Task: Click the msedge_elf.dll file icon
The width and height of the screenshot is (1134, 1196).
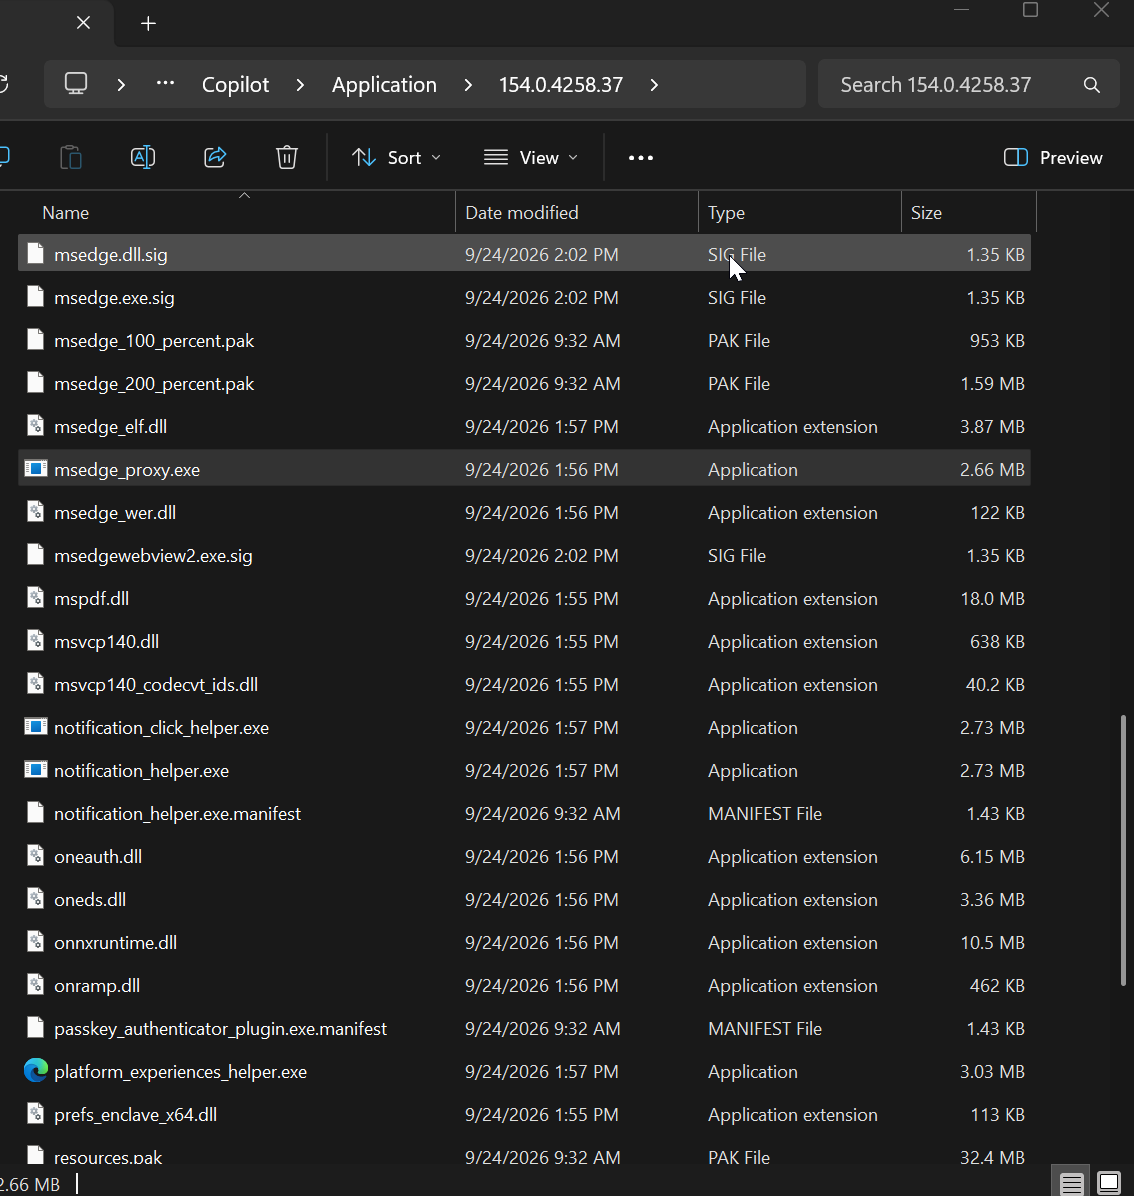Action: (35, 426)
